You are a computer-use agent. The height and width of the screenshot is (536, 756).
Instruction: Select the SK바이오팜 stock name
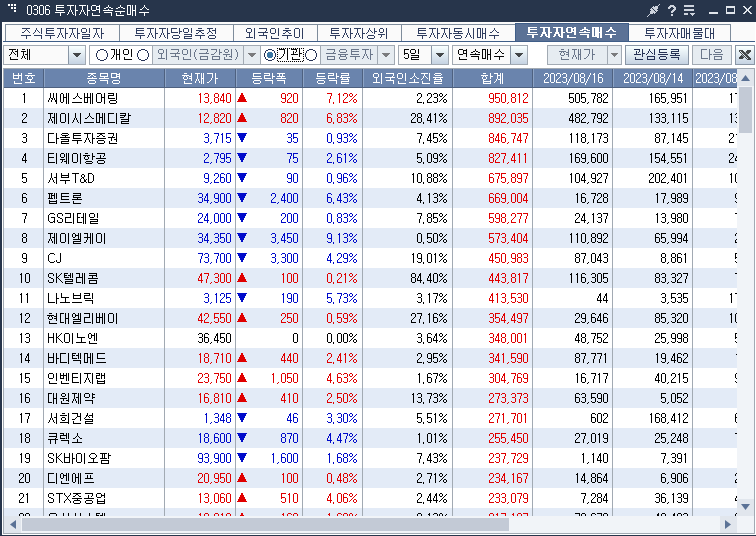coord(79,458)
